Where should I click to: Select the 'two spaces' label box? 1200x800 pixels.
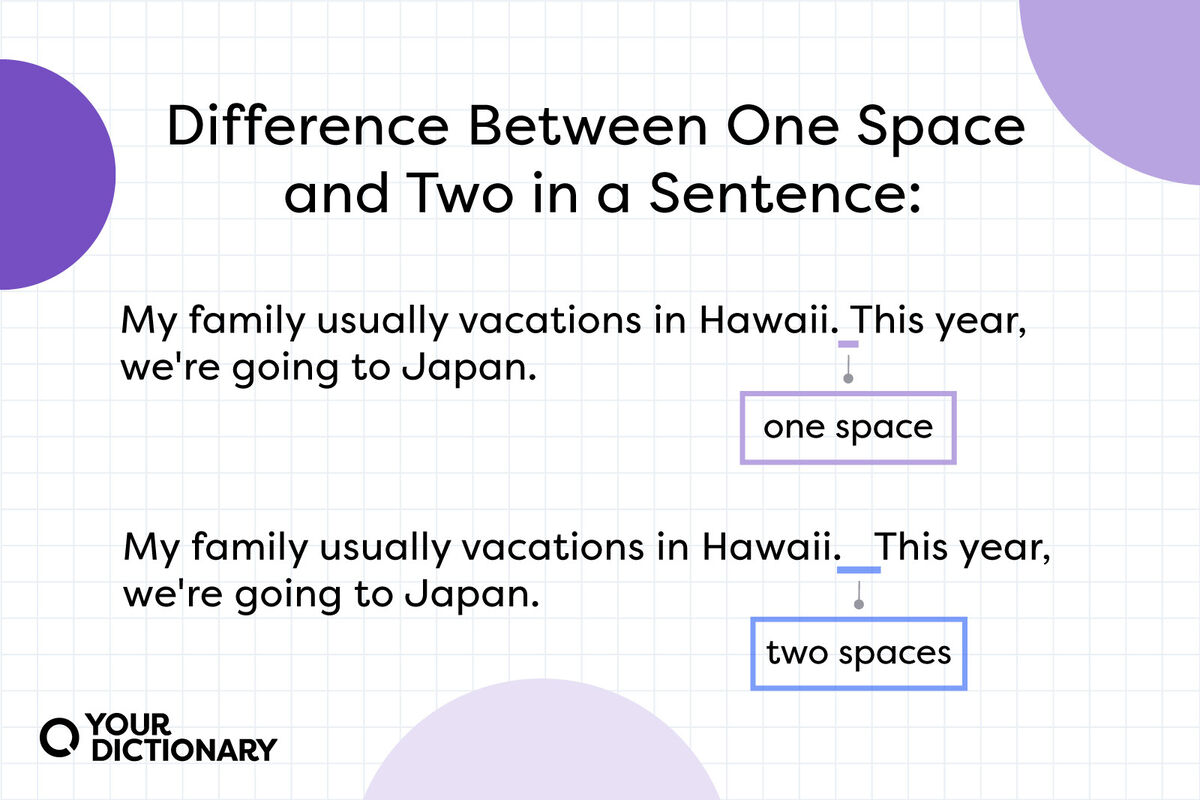859,654
